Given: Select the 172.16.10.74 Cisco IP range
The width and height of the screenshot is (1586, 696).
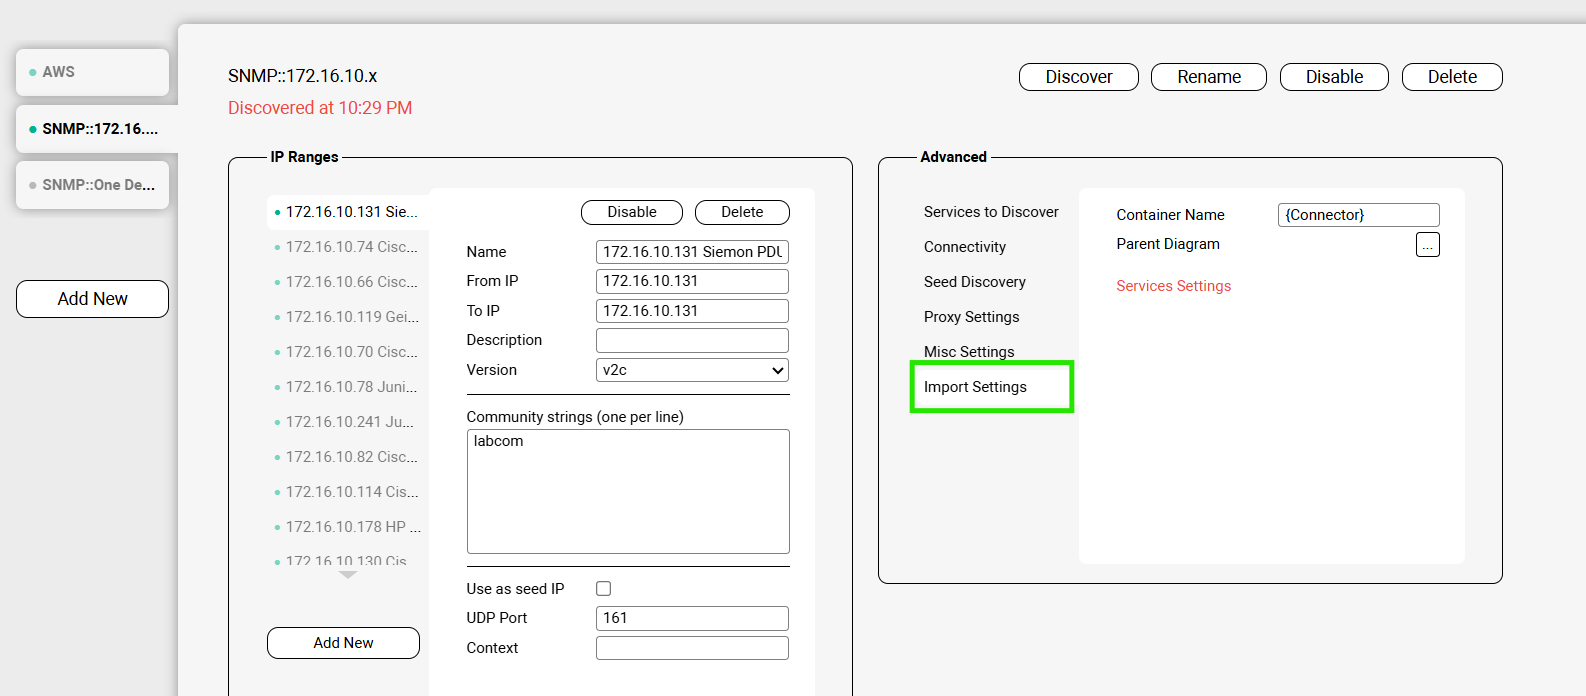Looking at the screenshot, I should (x=351, y=247).
